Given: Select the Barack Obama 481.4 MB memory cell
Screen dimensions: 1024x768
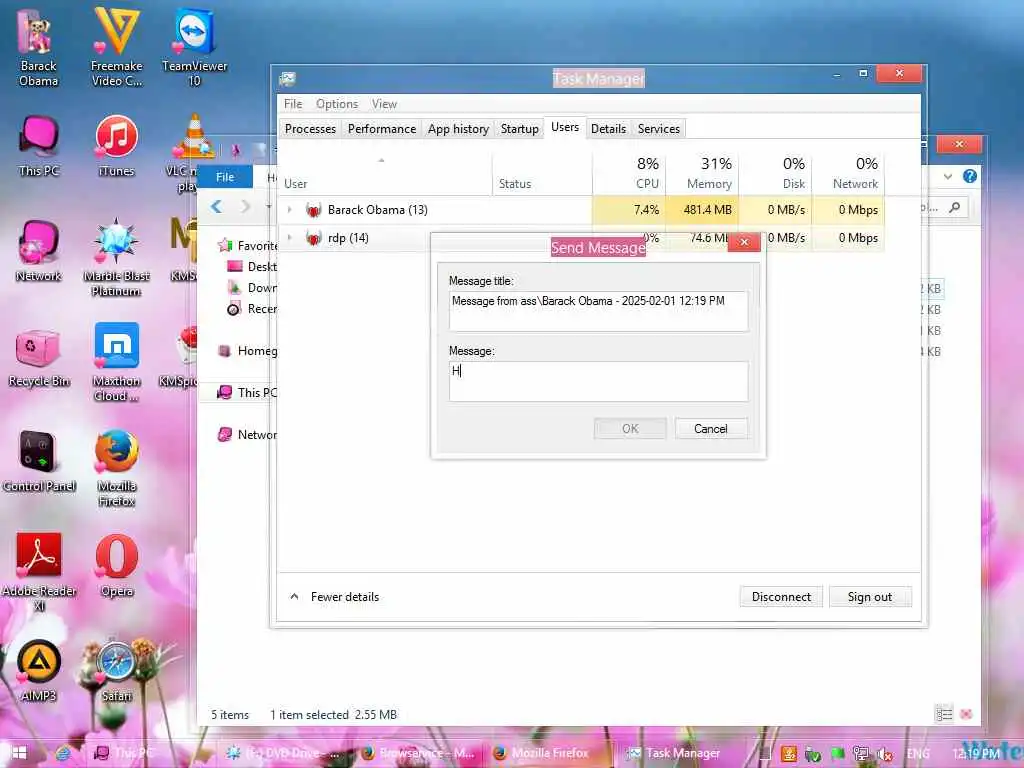Looking at the screenshot, I should coord(702,210).
